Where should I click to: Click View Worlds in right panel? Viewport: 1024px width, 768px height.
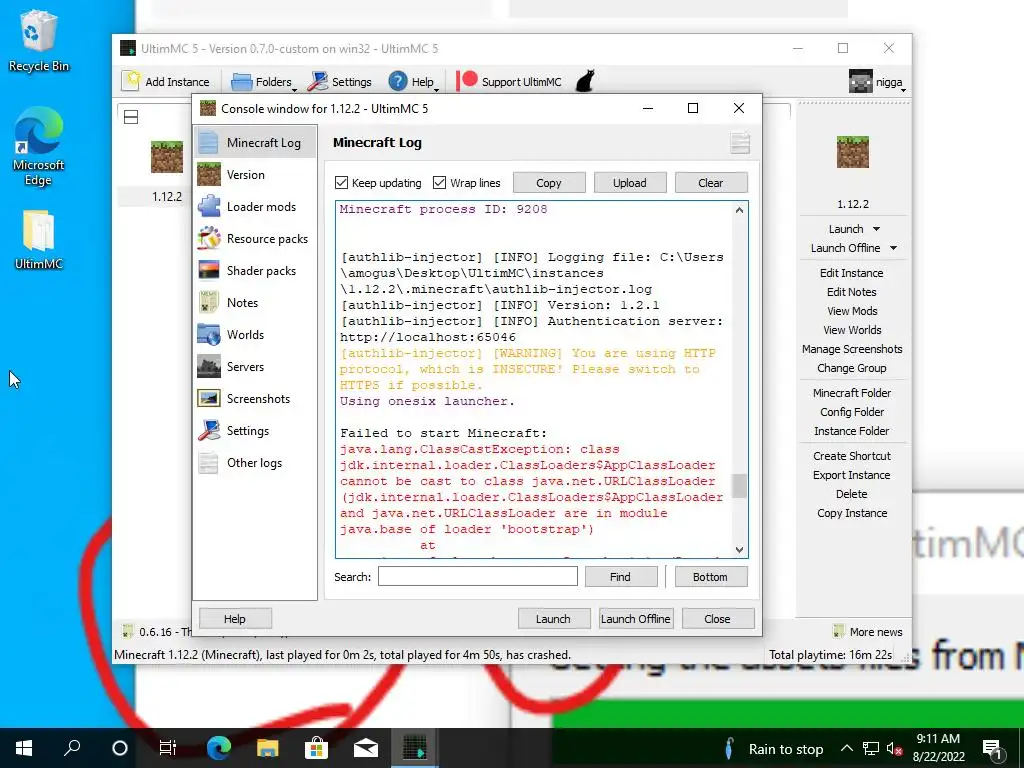[x=852, y=330]
